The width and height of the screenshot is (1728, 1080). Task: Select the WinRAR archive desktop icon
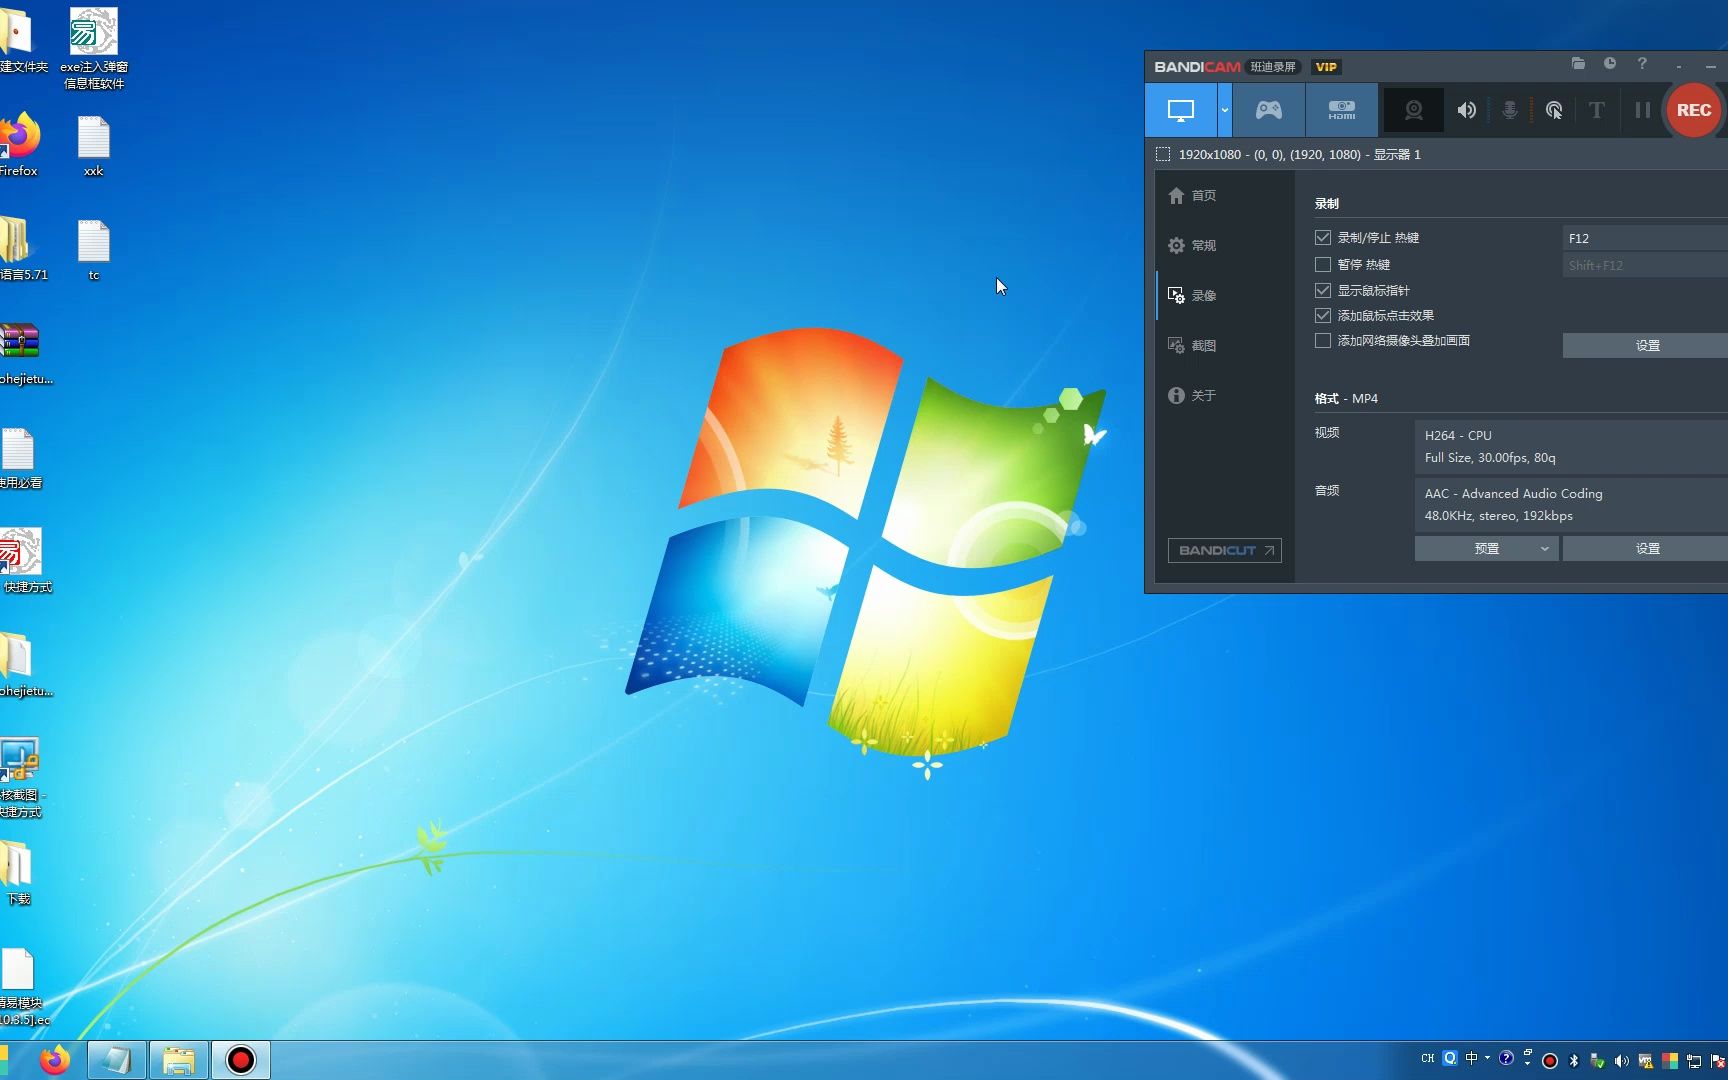(20, 354)
